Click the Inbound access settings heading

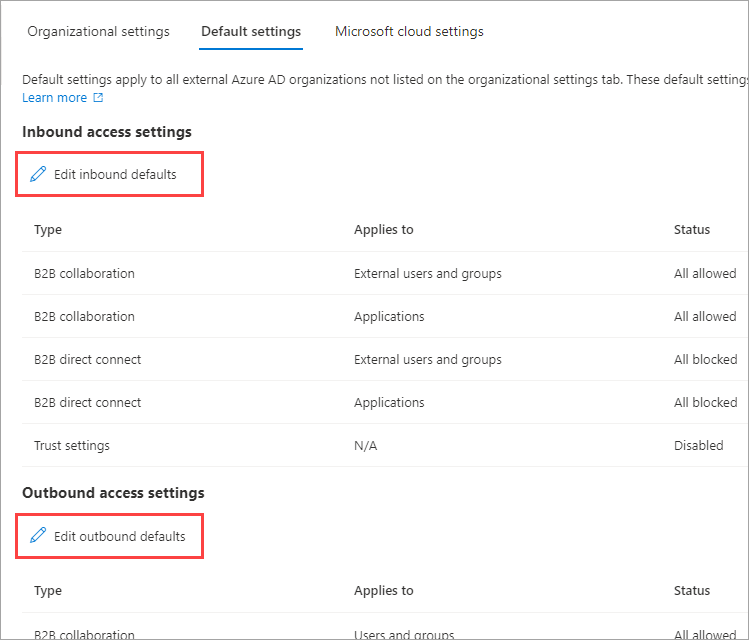pyautogui.click(x=107, y=132)
